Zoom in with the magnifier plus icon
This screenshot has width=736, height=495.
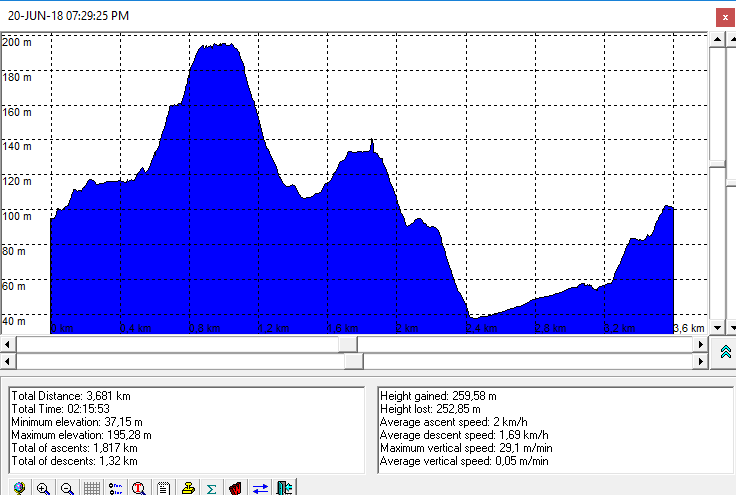[43, 488]
